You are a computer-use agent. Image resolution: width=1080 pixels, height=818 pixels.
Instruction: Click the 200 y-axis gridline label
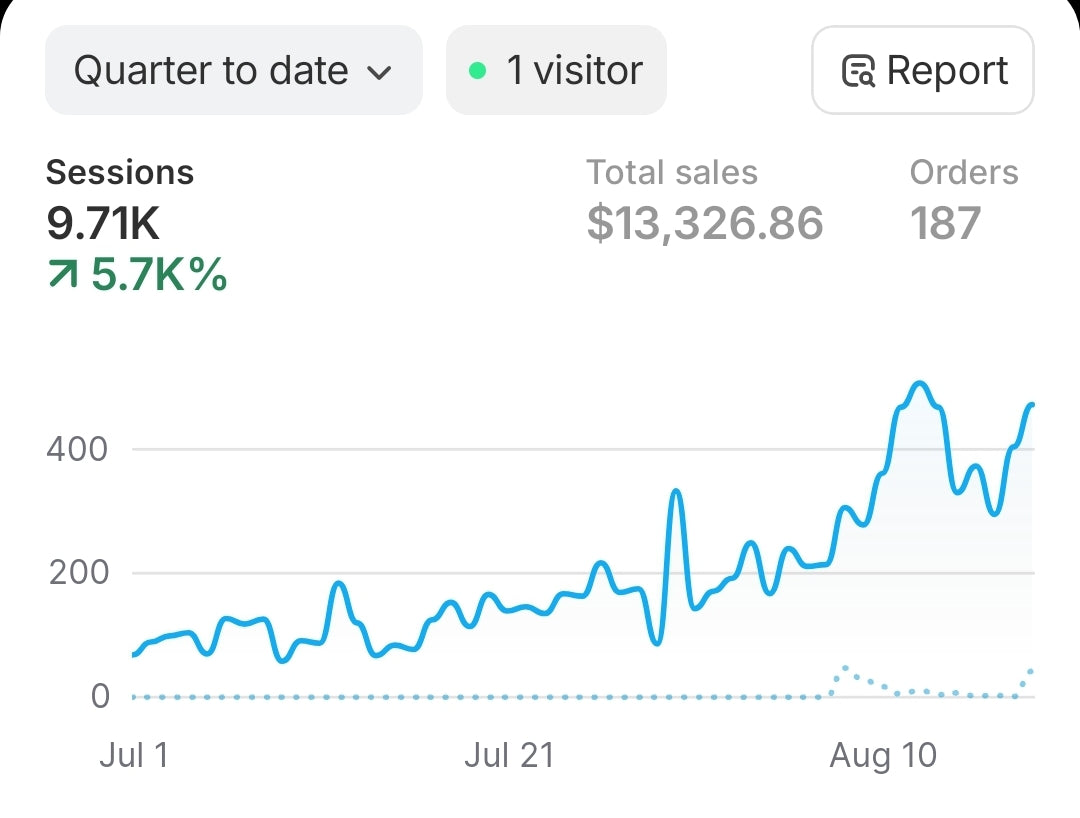pyautogui.click(x=77, y=573)
